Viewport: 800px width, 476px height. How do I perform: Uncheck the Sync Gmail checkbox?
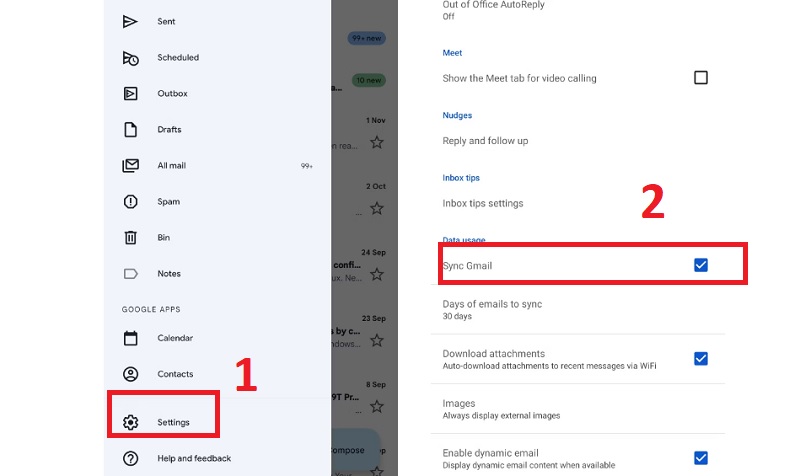[x=701, y=265]
